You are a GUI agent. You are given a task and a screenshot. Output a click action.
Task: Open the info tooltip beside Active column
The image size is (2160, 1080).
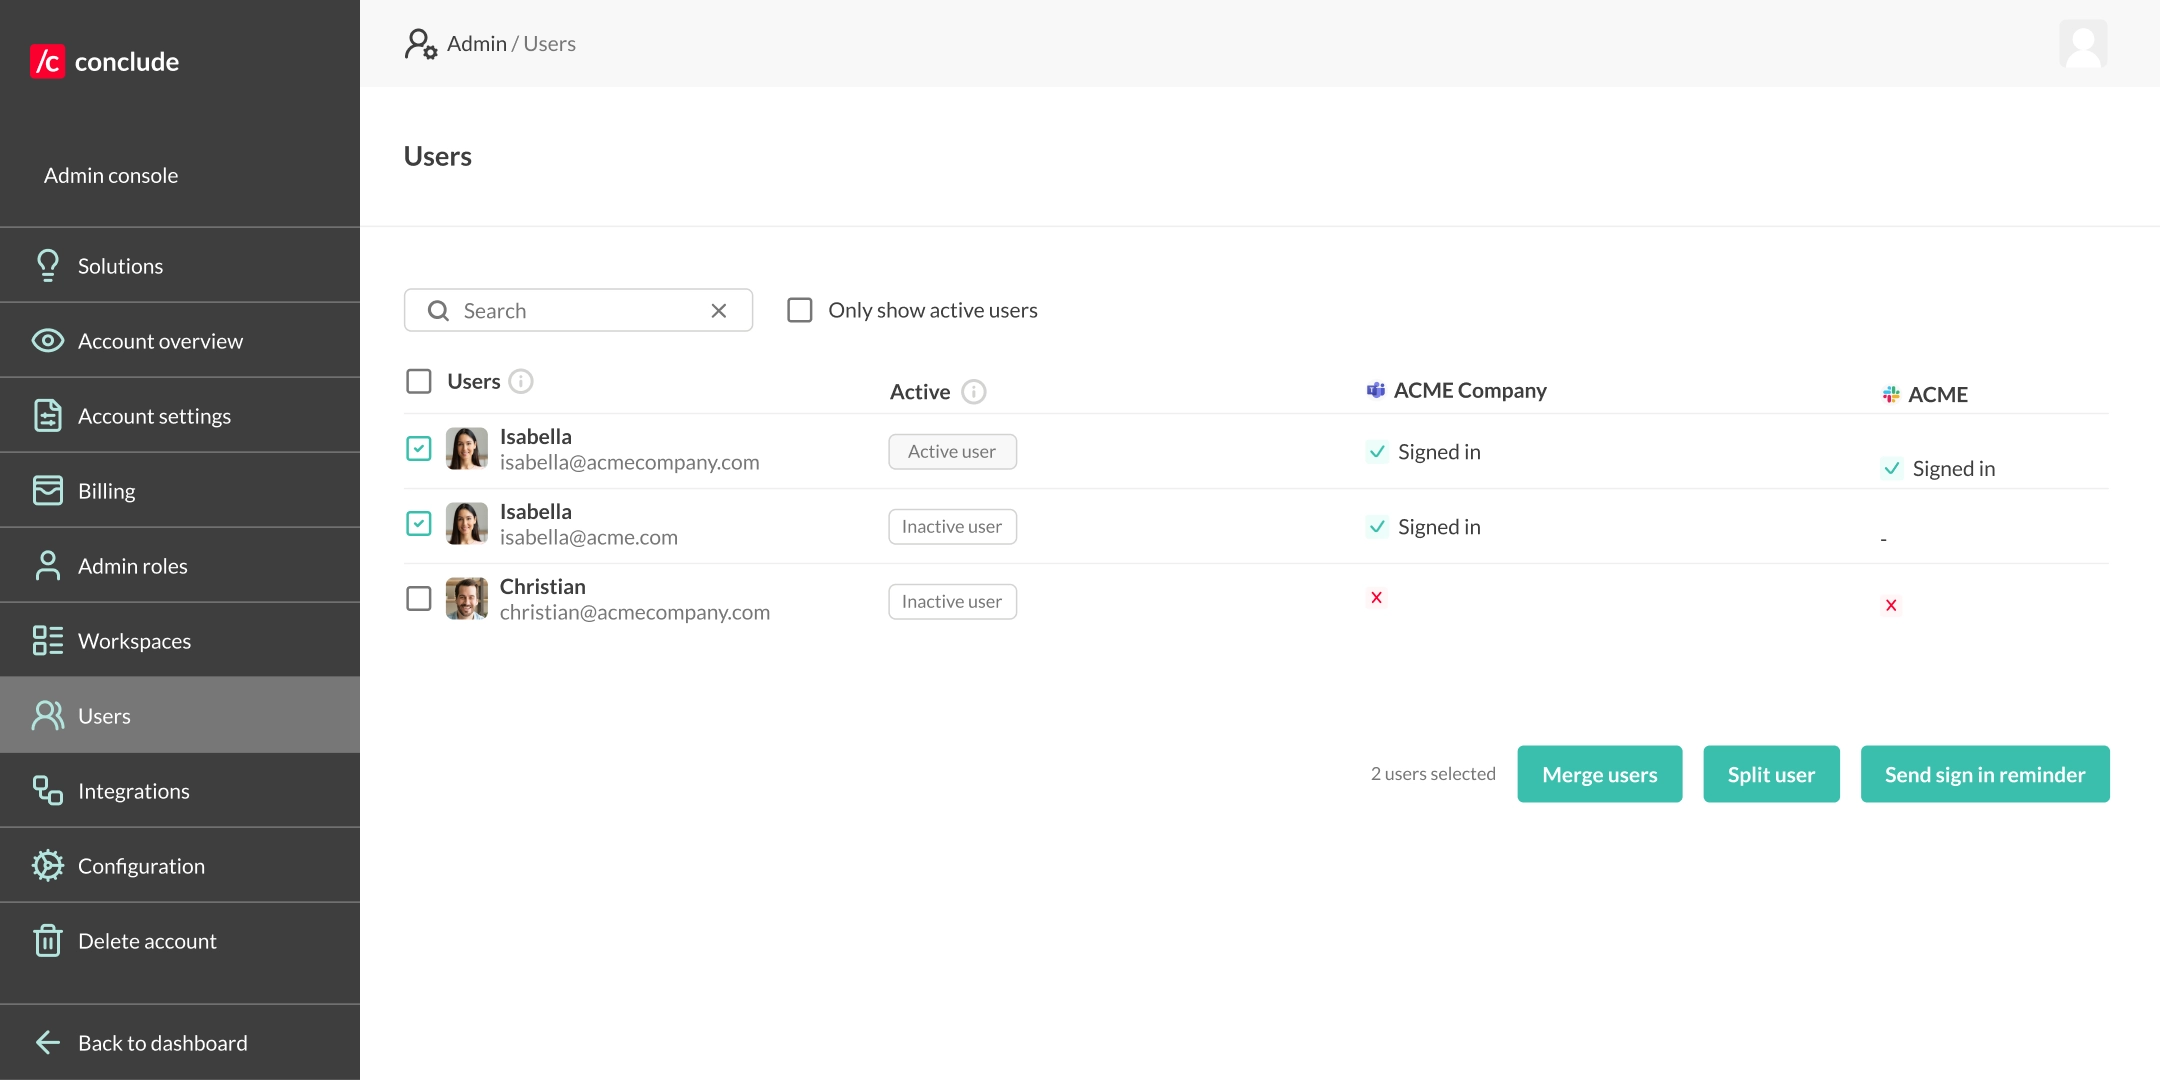click(x=975, y=392)
